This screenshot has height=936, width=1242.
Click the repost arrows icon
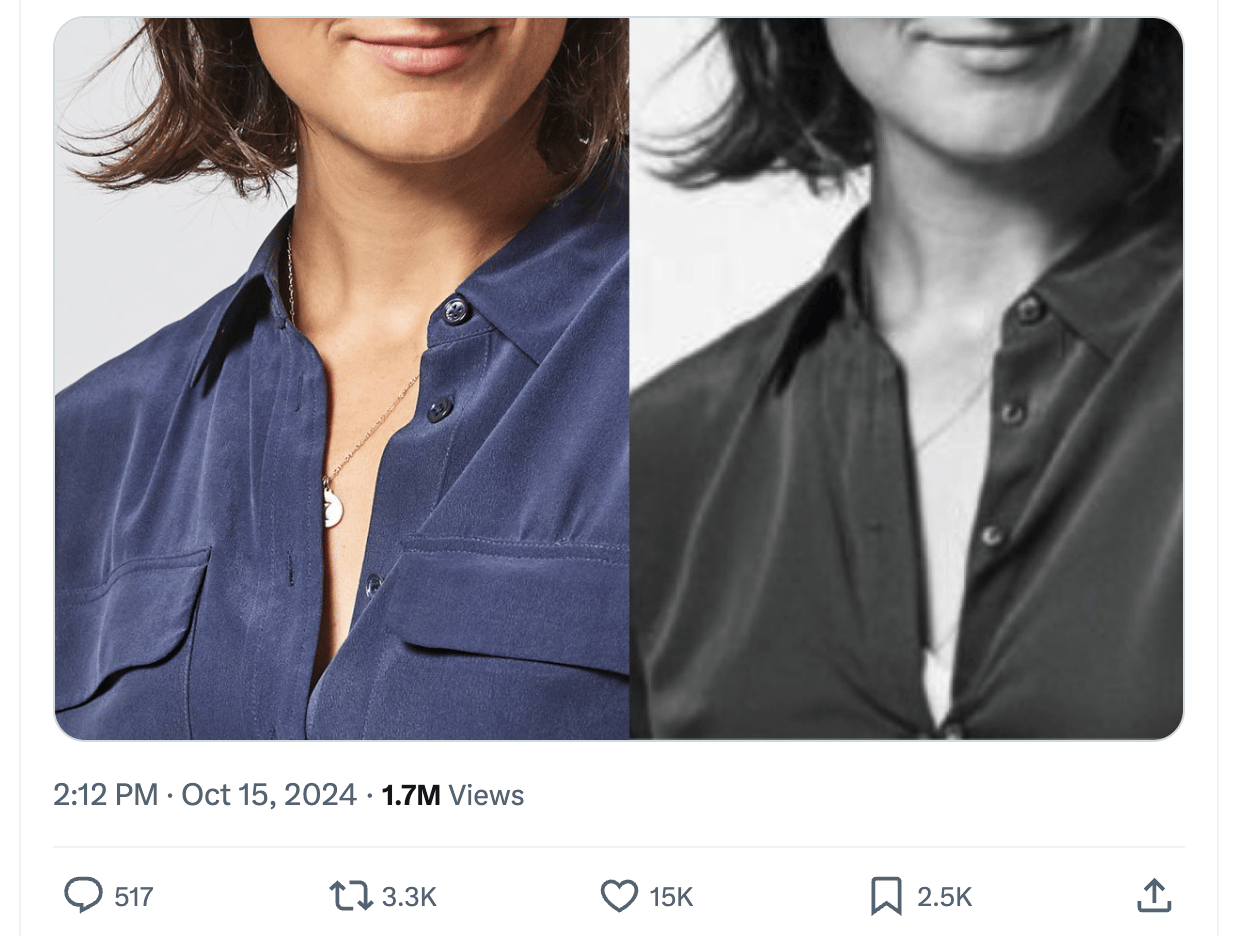click(x=350, y=896)
